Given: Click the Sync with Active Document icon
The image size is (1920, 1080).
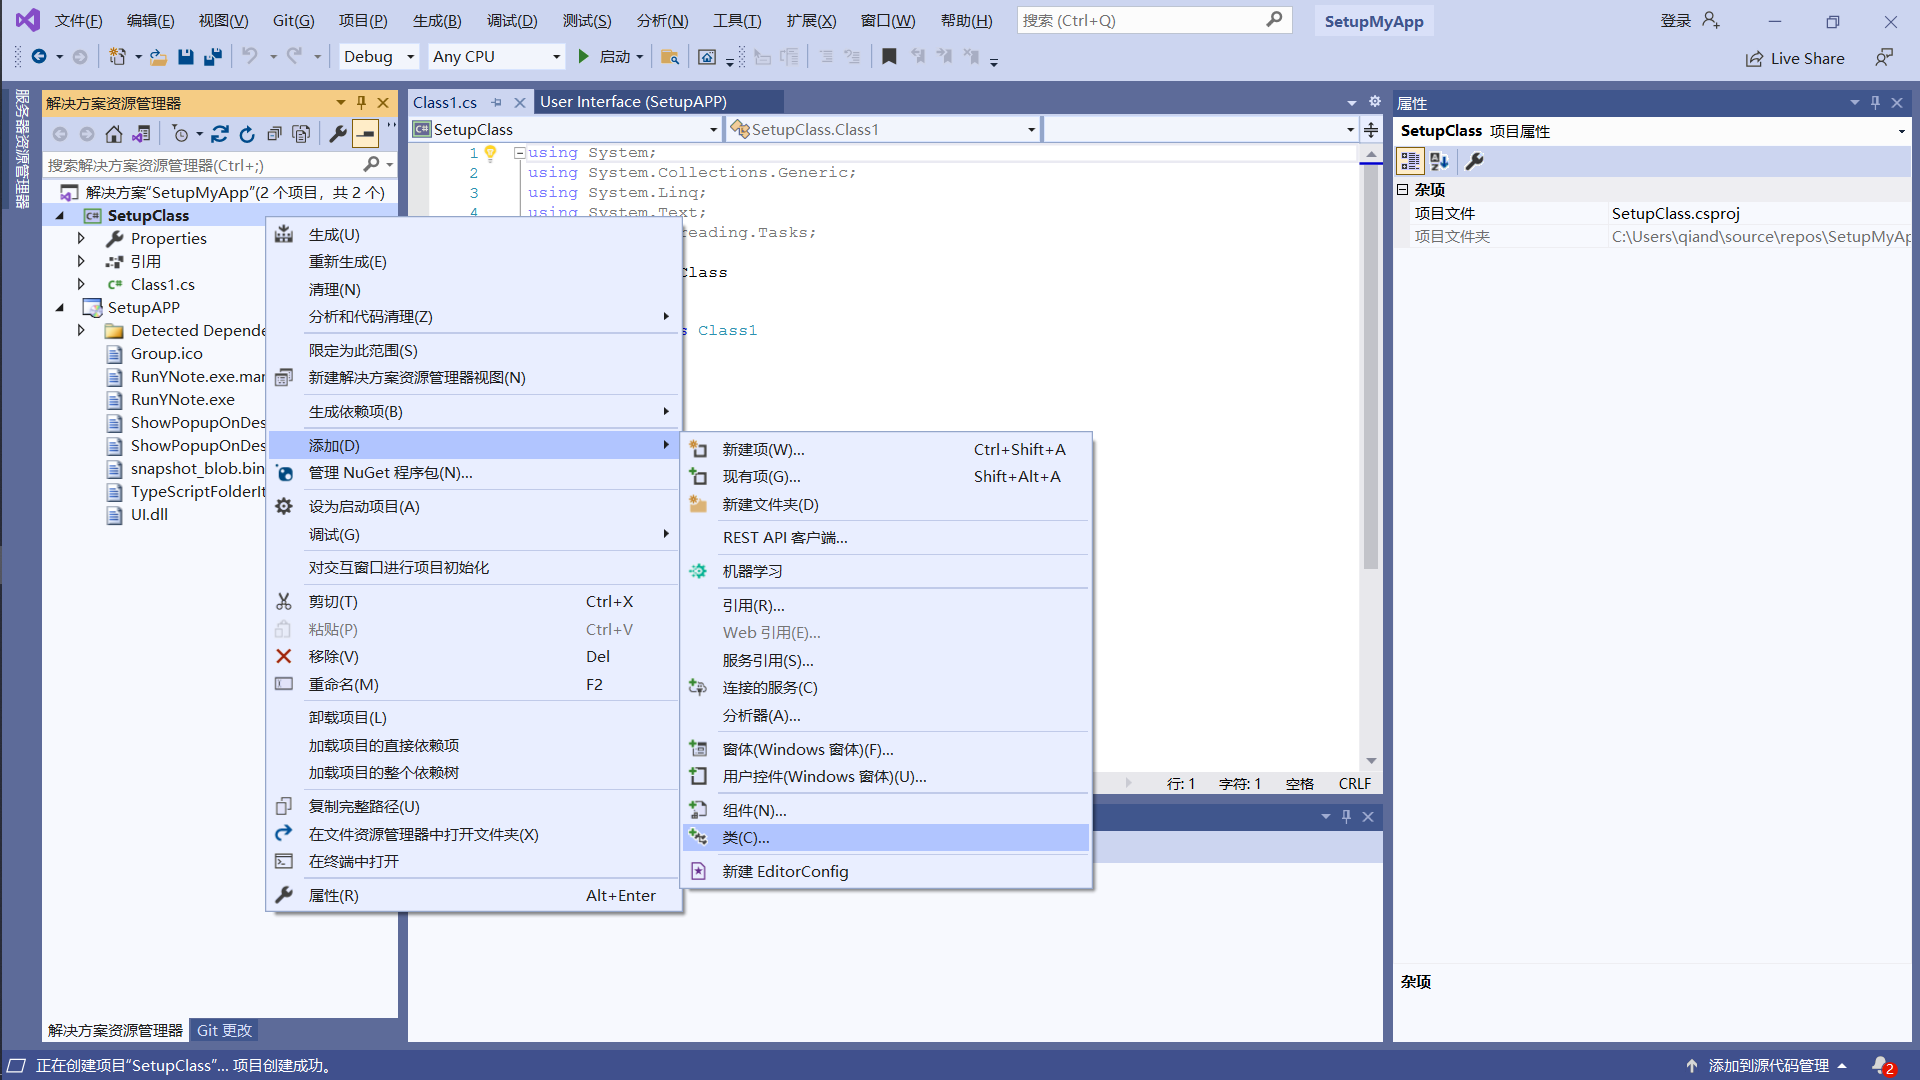Looking at the screenshot, I should [220, 134].
